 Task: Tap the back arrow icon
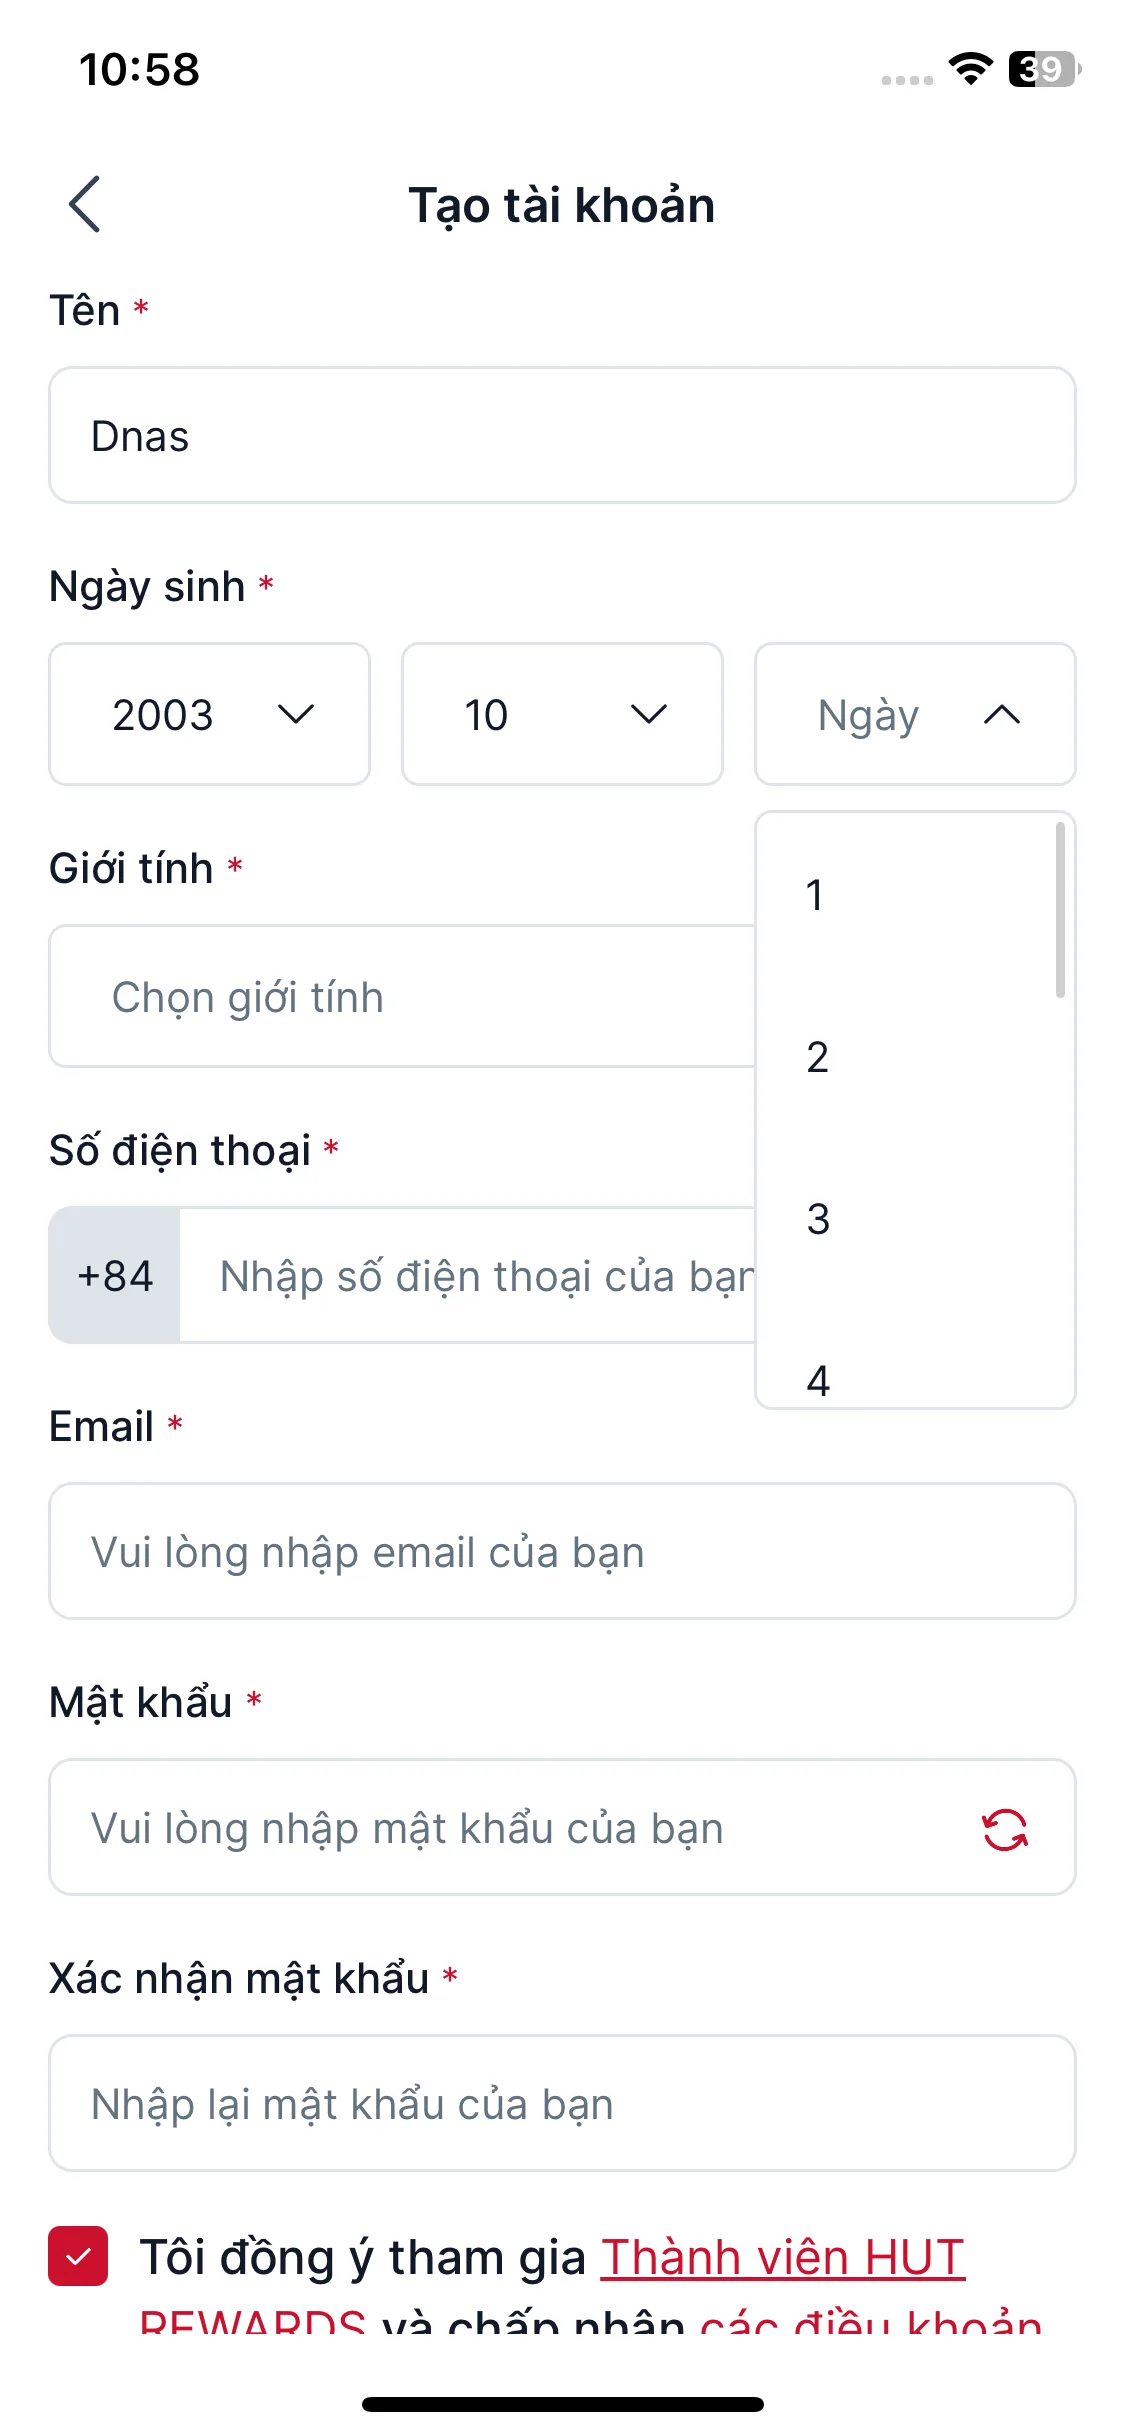pyautogui.click(x=85, y=204)
